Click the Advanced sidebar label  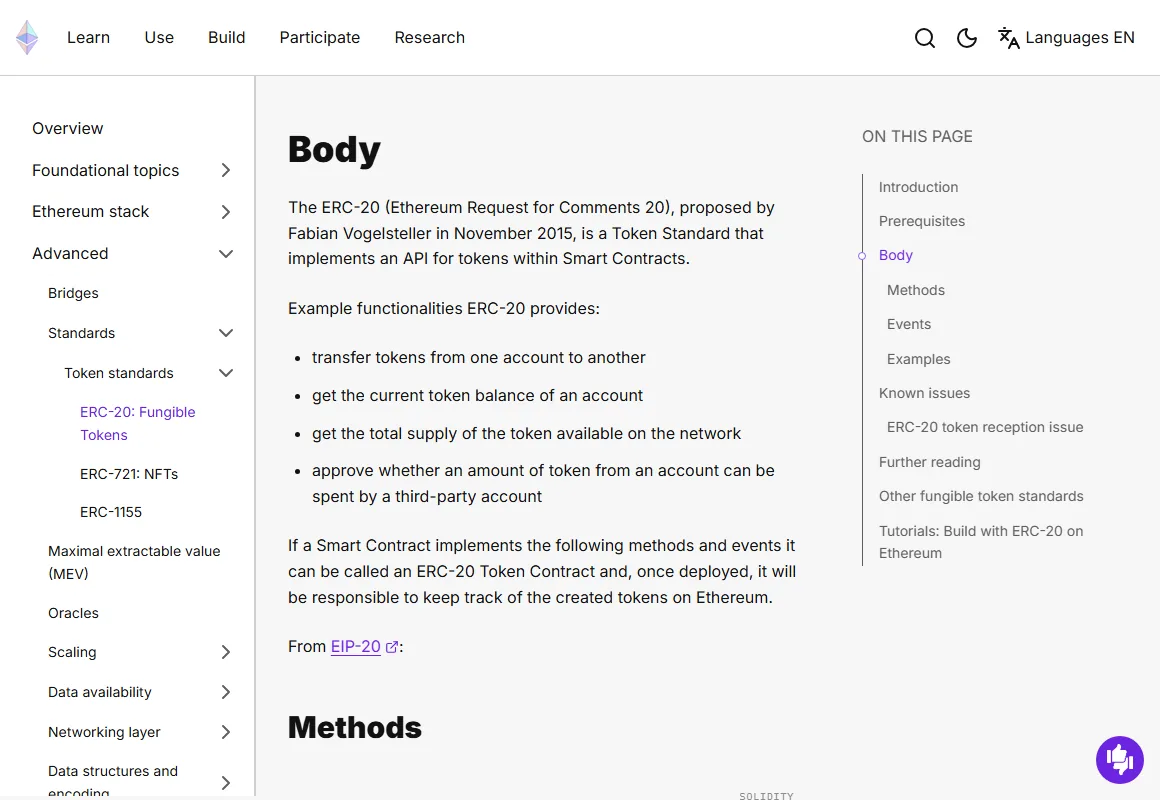tap(70, 254)
